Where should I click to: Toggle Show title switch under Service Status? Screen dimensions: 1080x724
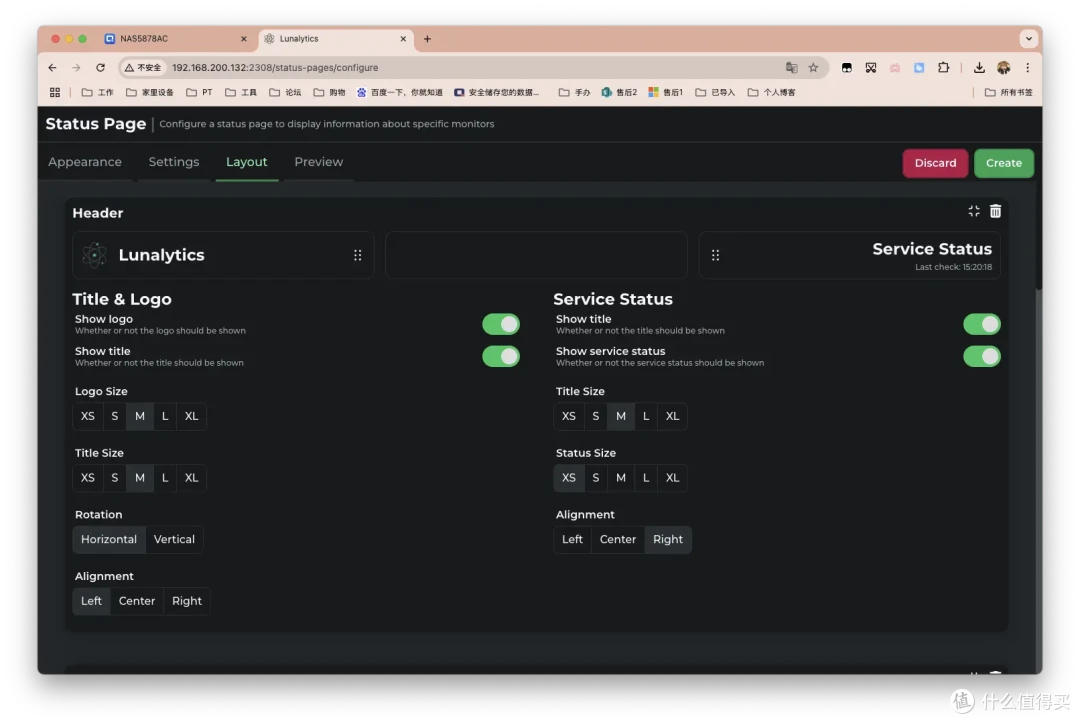[982, 324]
